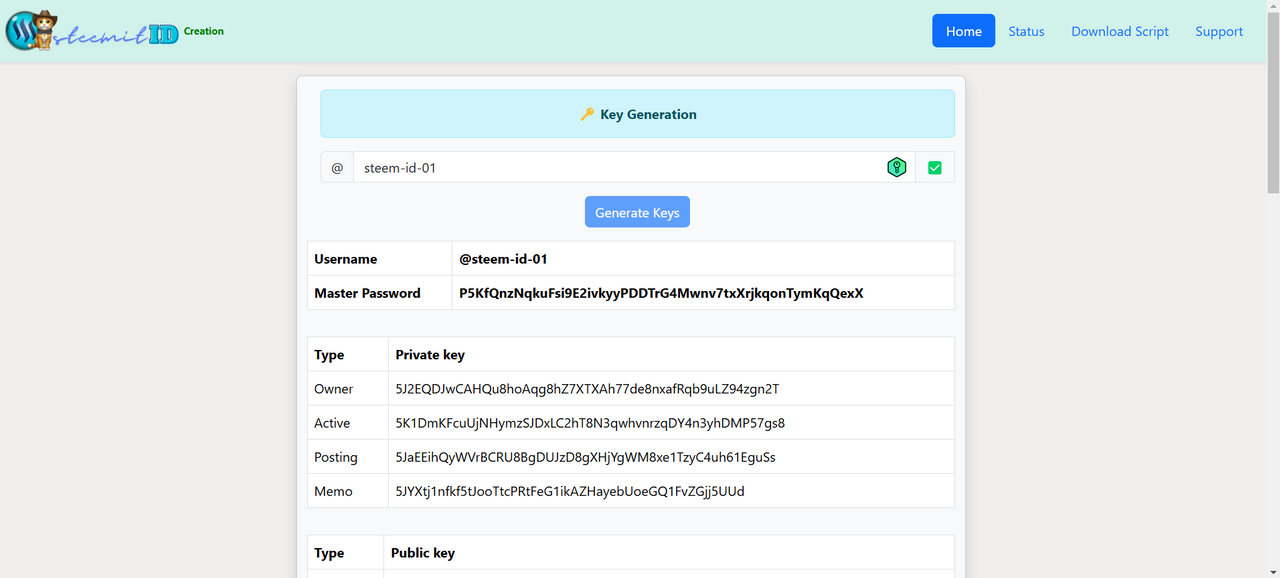Select the Master Password value

[661, 293]
